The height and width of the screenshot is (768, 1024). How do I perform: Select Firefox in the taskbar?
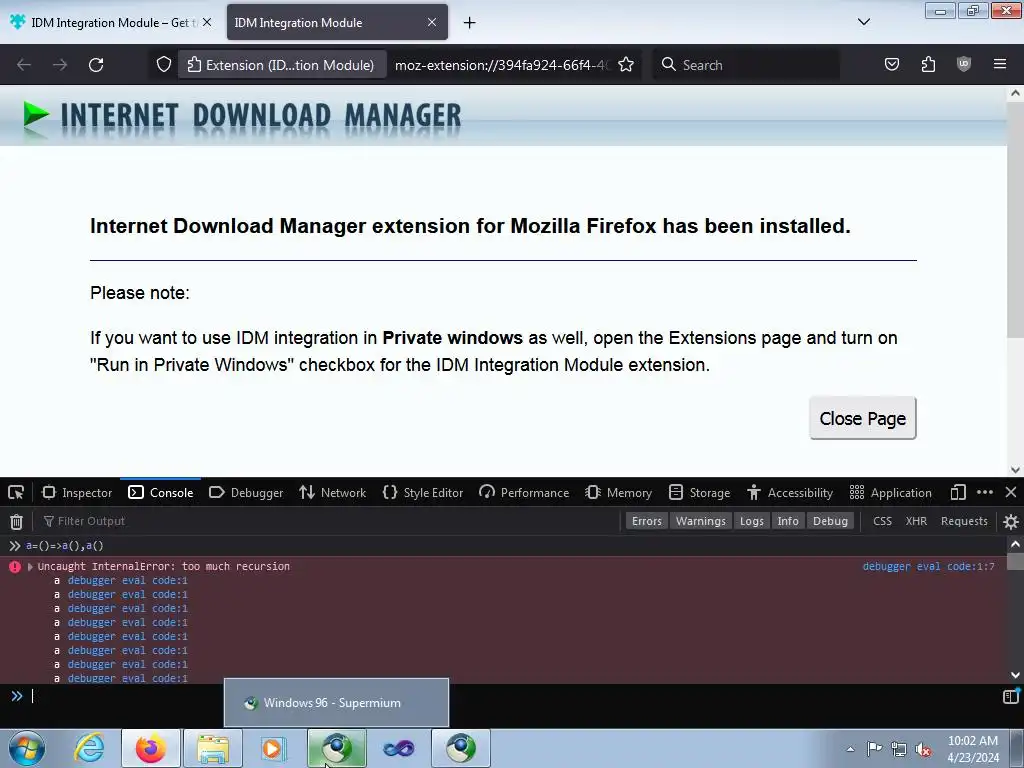point(151,748)
